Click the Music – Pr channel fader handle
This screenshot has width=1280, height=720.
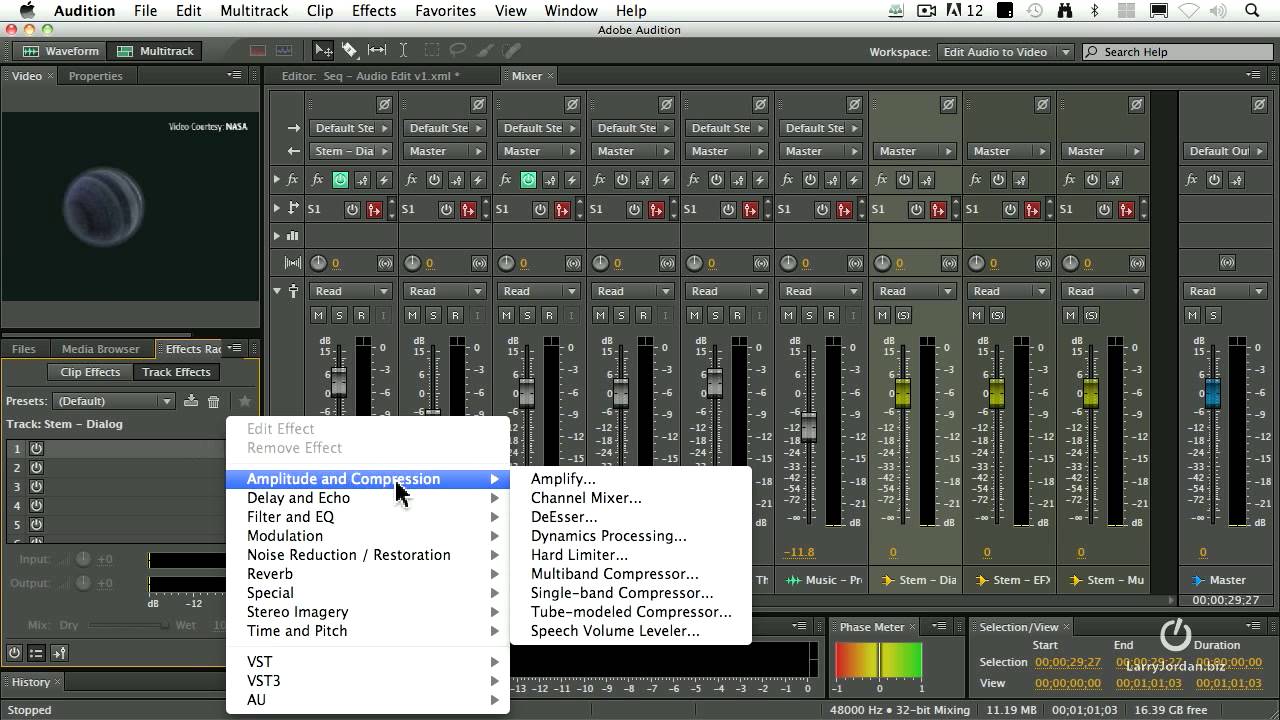coord(808,427)
